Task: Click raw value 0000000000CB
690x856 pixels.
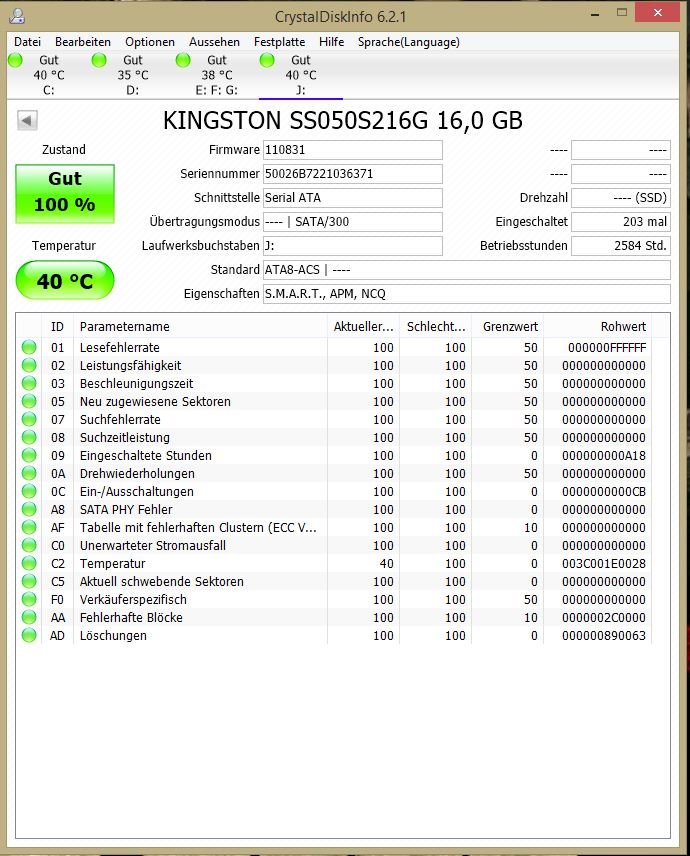Action: click(x=604, y=492)
